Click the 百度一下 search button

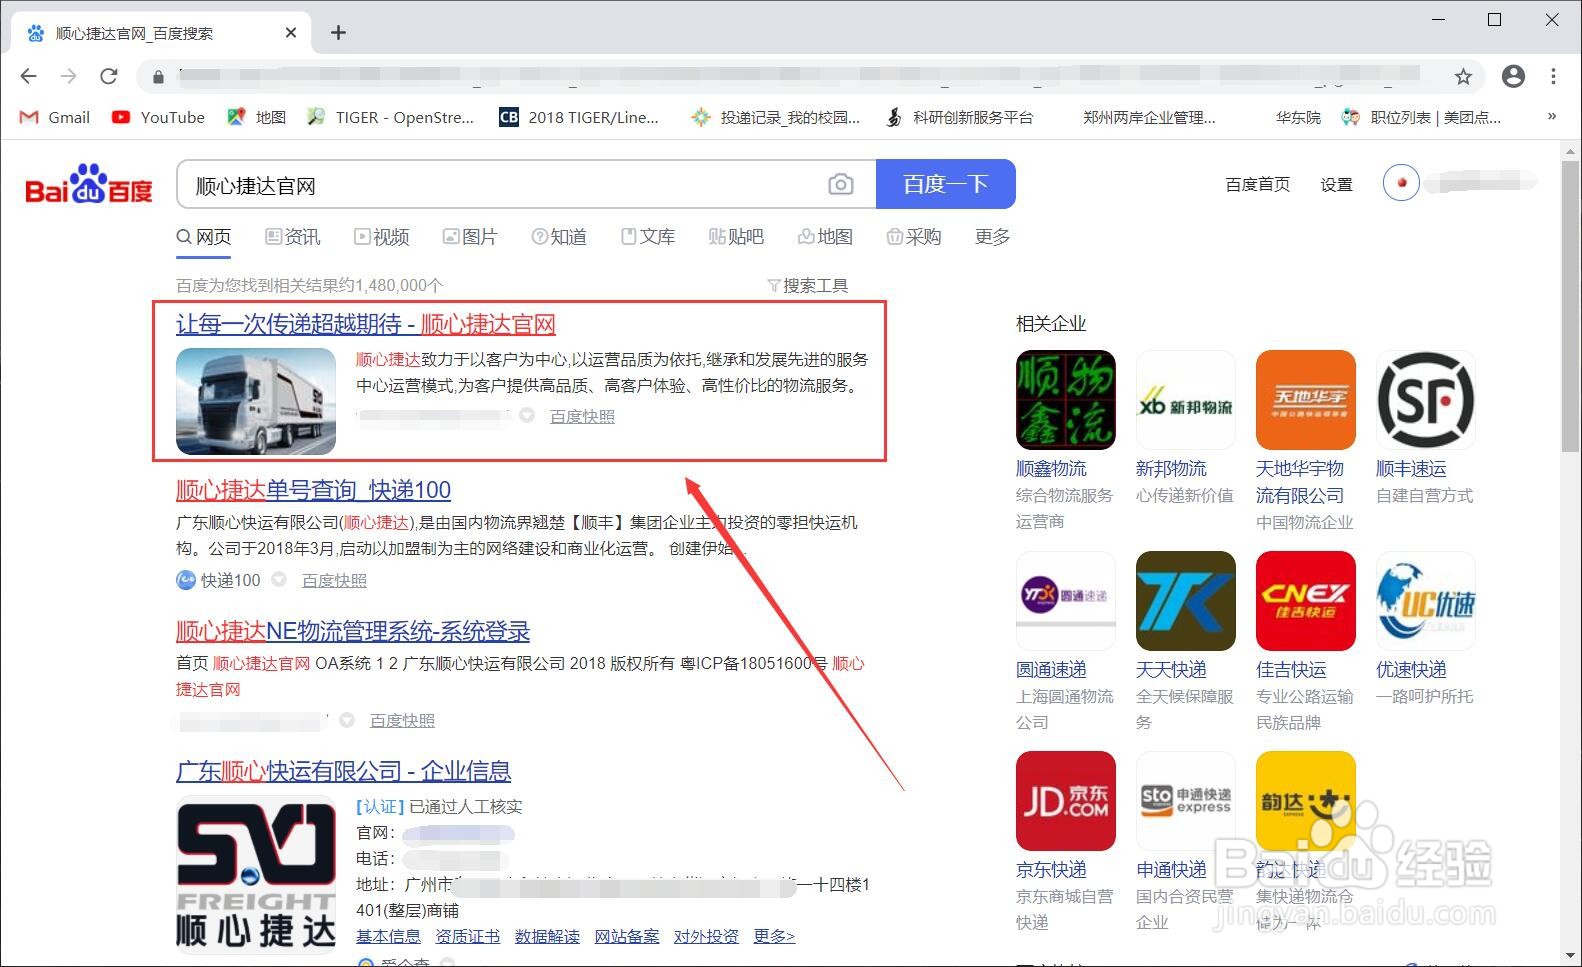pos(946,184)
